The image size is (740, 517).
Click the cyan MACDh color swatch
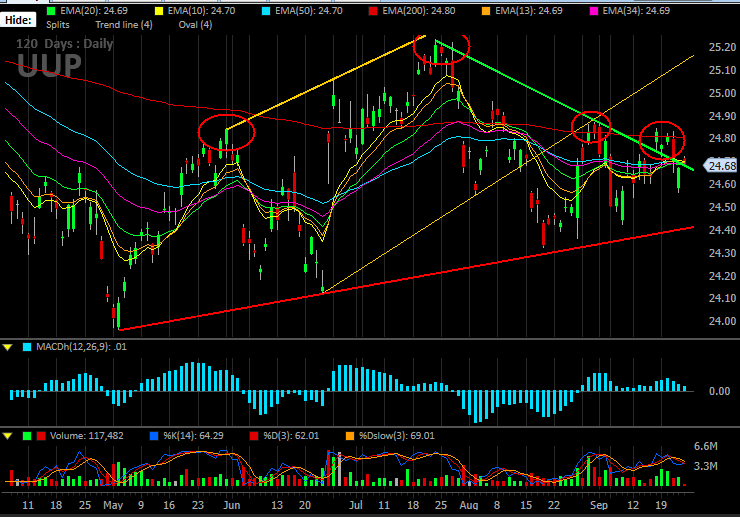tap(27, 347)
